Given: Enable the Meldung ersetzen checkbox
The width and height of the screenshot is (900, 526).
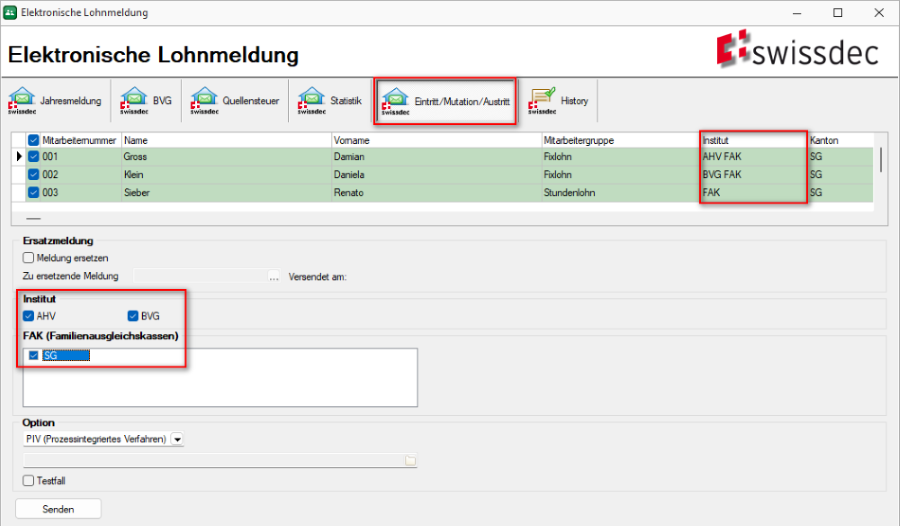Looking at the screenshot, I should point(28,258).
